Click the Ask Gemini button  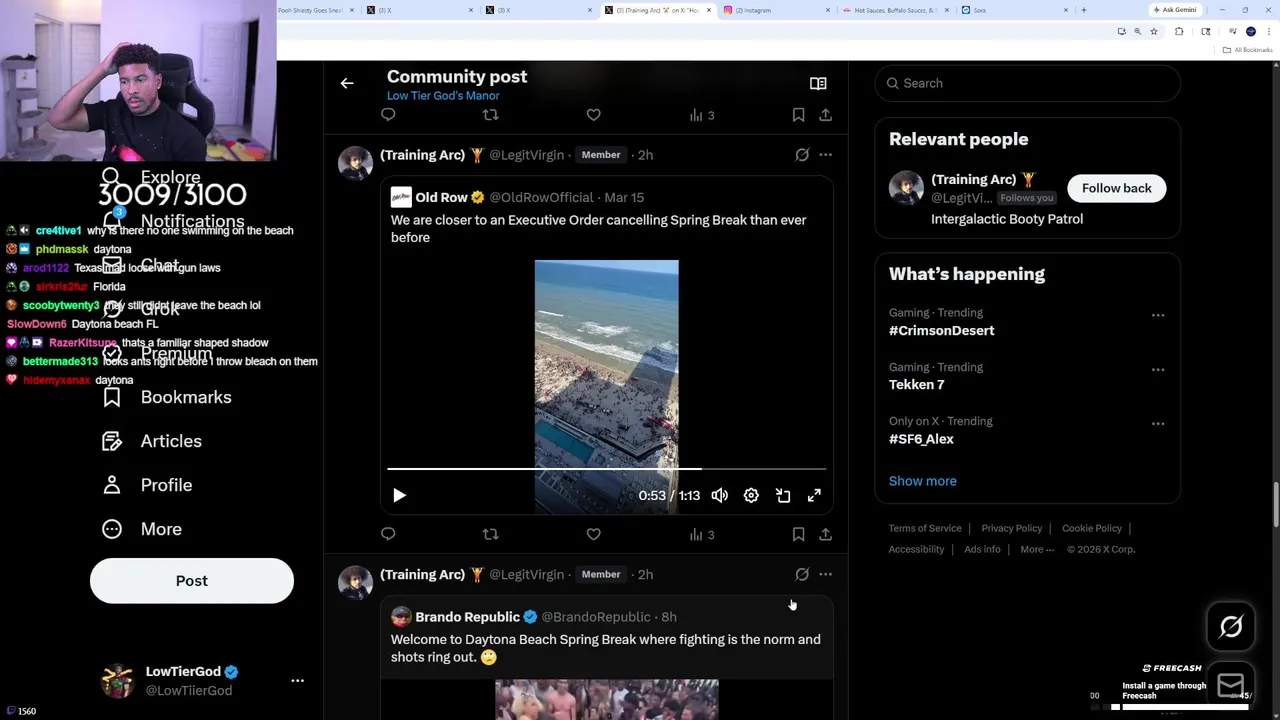click(1174, 10)
